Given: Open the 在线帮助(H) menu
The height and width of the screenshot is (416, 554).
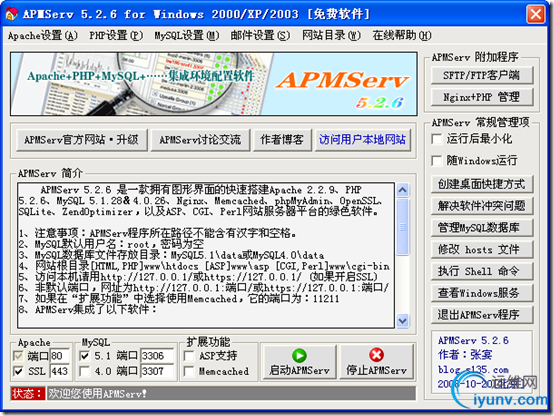Looking at the screenshot, I should click(x=402, y=35).
